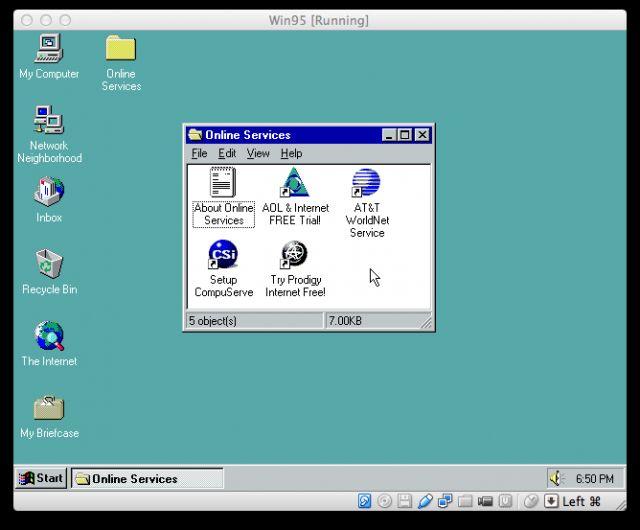
Task: Click the volume speaker tray icon
Action: click(557, 479)
